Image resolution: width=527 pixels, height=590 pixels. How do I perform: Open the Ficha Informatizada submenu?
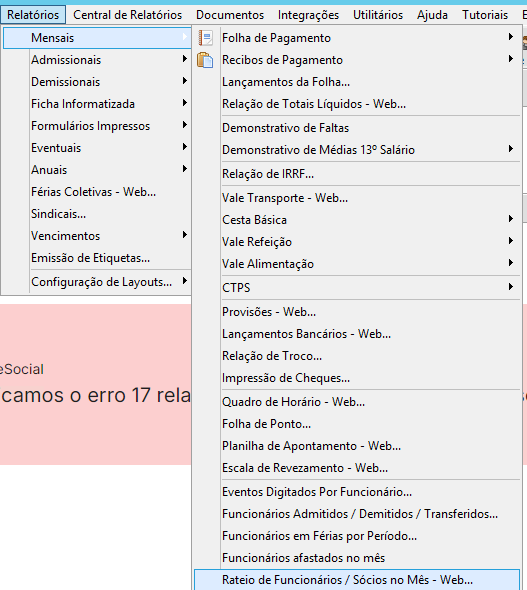[97, 104]
